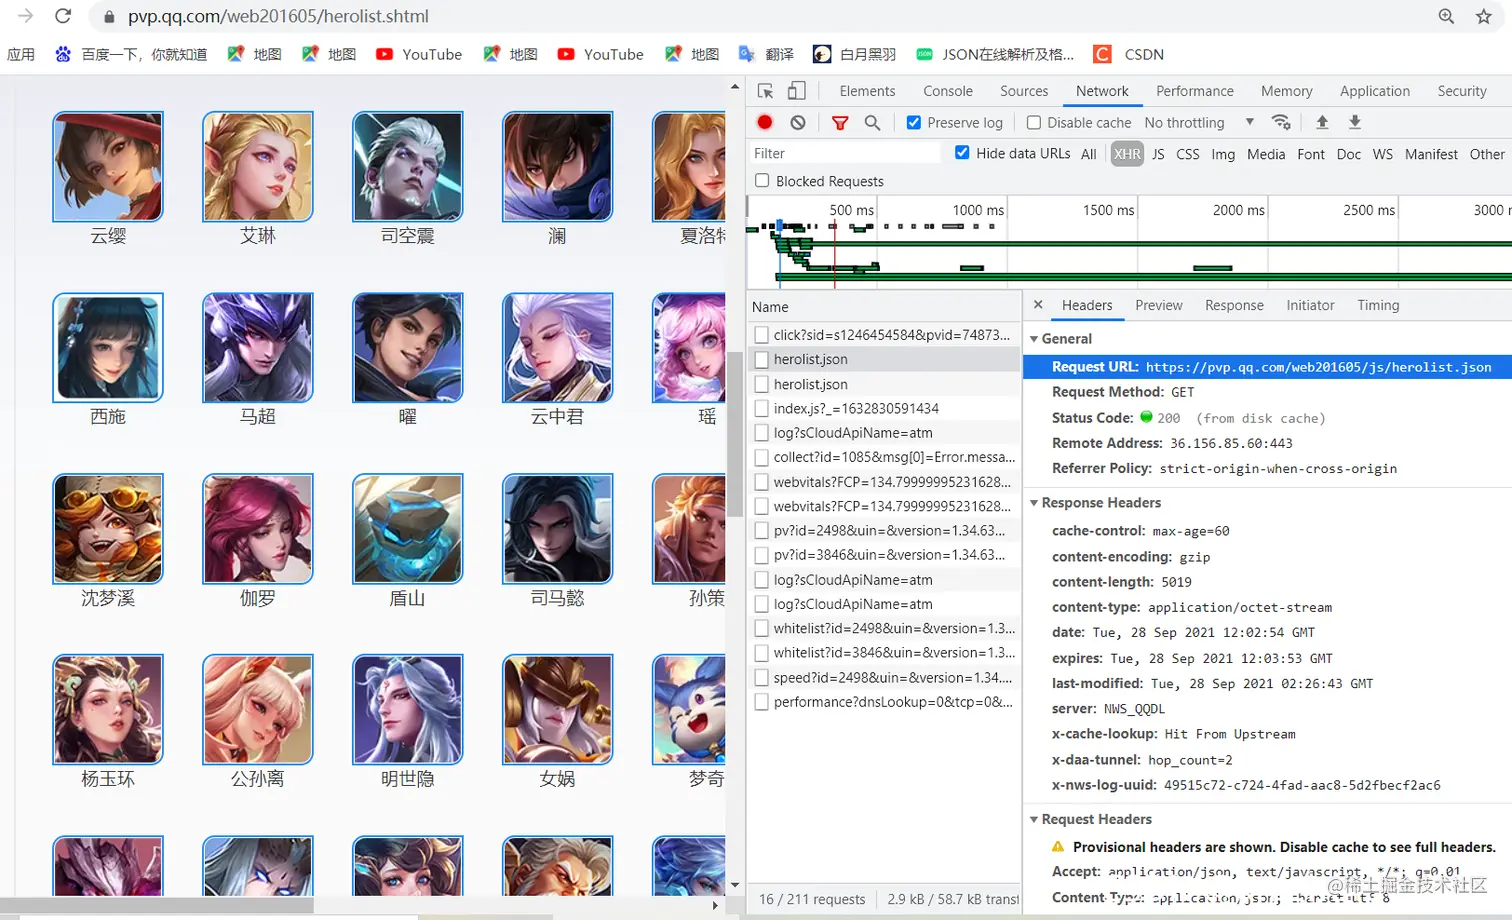Toggle the red filter funnel icon

840,122
